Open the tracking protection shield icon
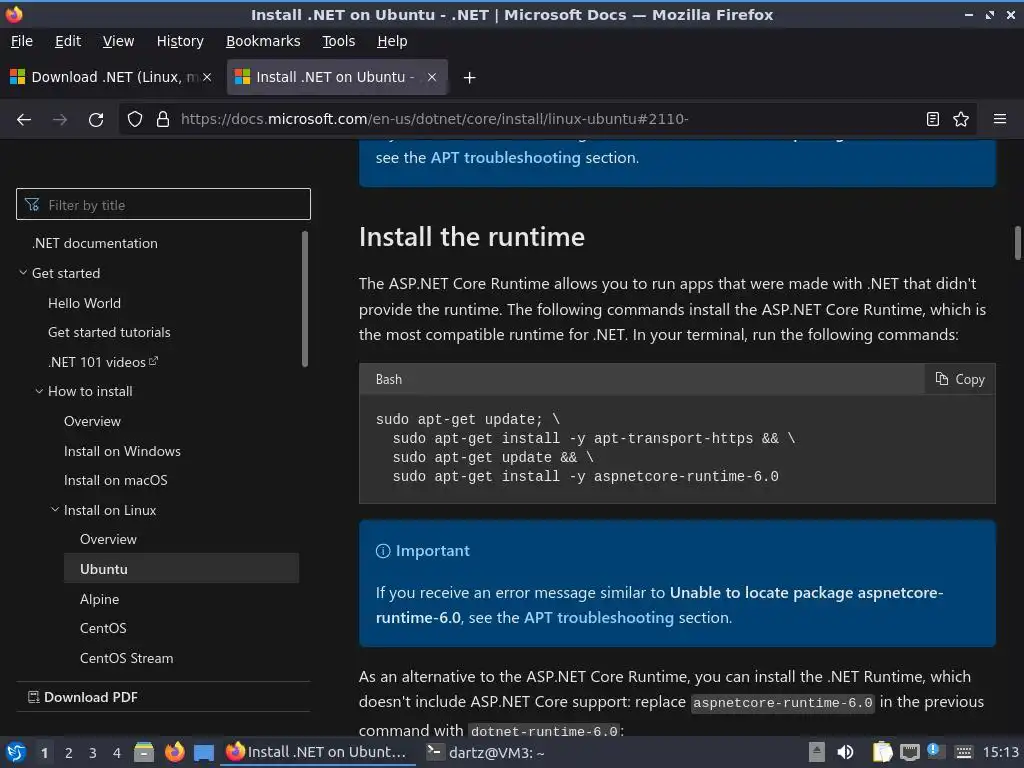Viewport: 1024px width, 768px height. [135, 120]
